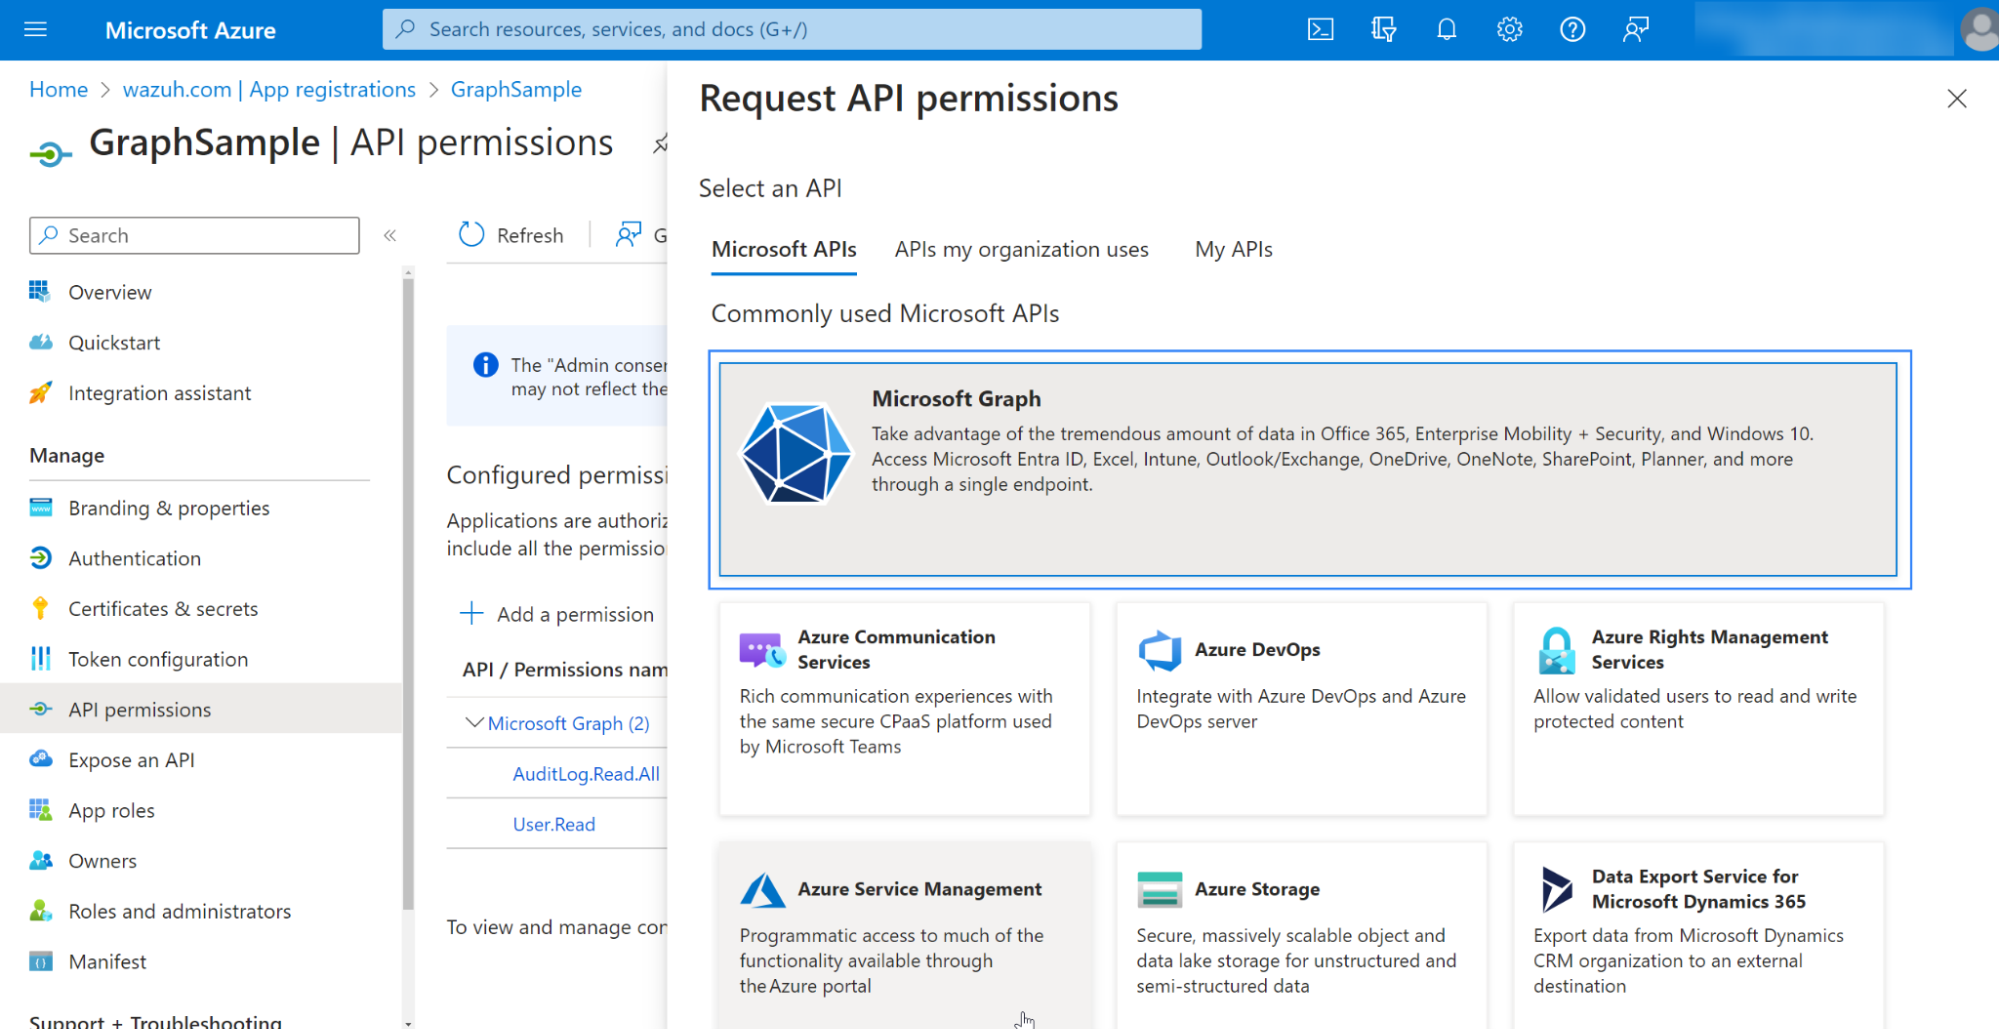Click the Microsoft Graph logo tile
Viewport: 1999px width, 1029px height.
click(795, 453)
